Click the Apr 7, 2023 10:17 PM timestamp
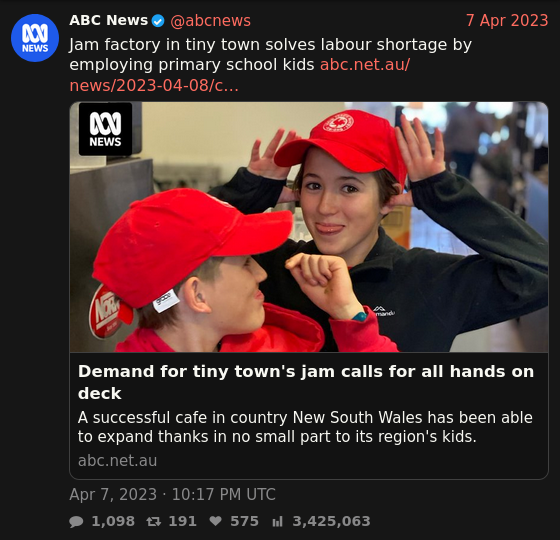 172,495
